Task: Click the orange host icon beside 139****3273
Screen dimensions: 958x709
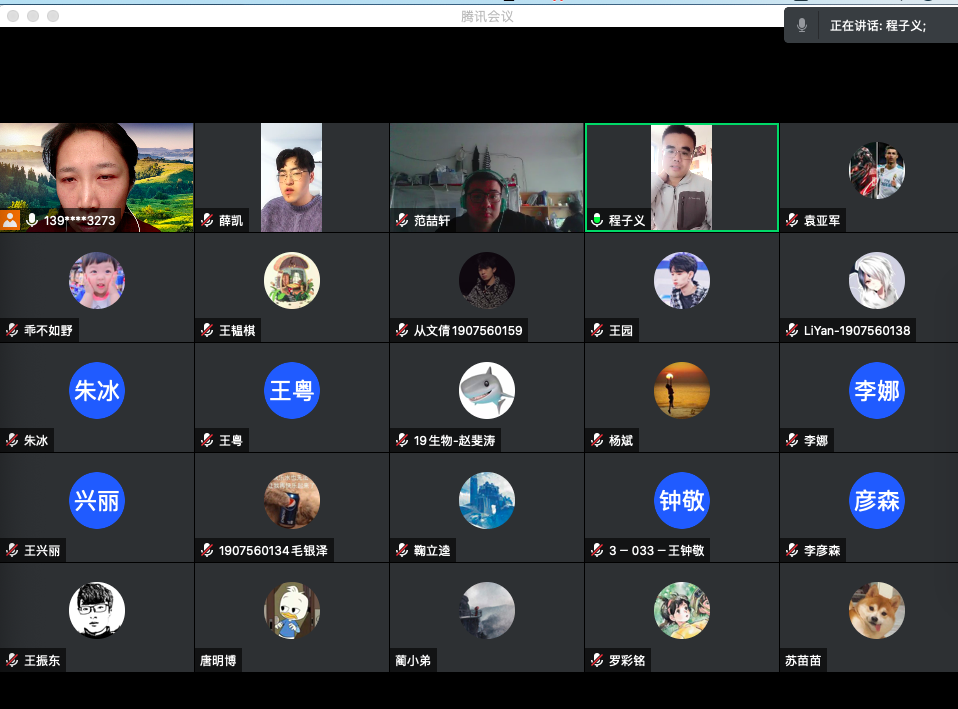Action: (x=11, y=220)
